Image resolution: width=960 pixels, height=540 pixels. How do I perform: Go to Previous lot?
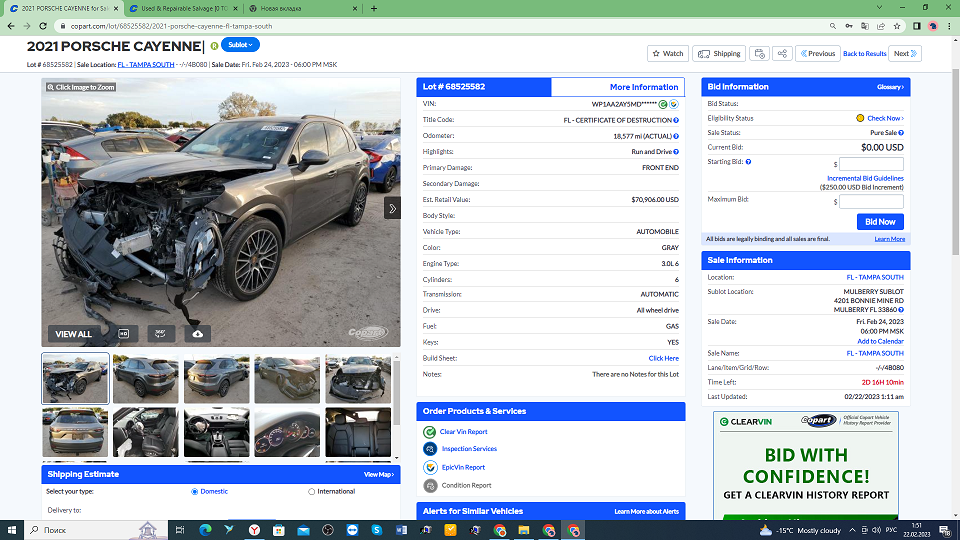[818, 54]
